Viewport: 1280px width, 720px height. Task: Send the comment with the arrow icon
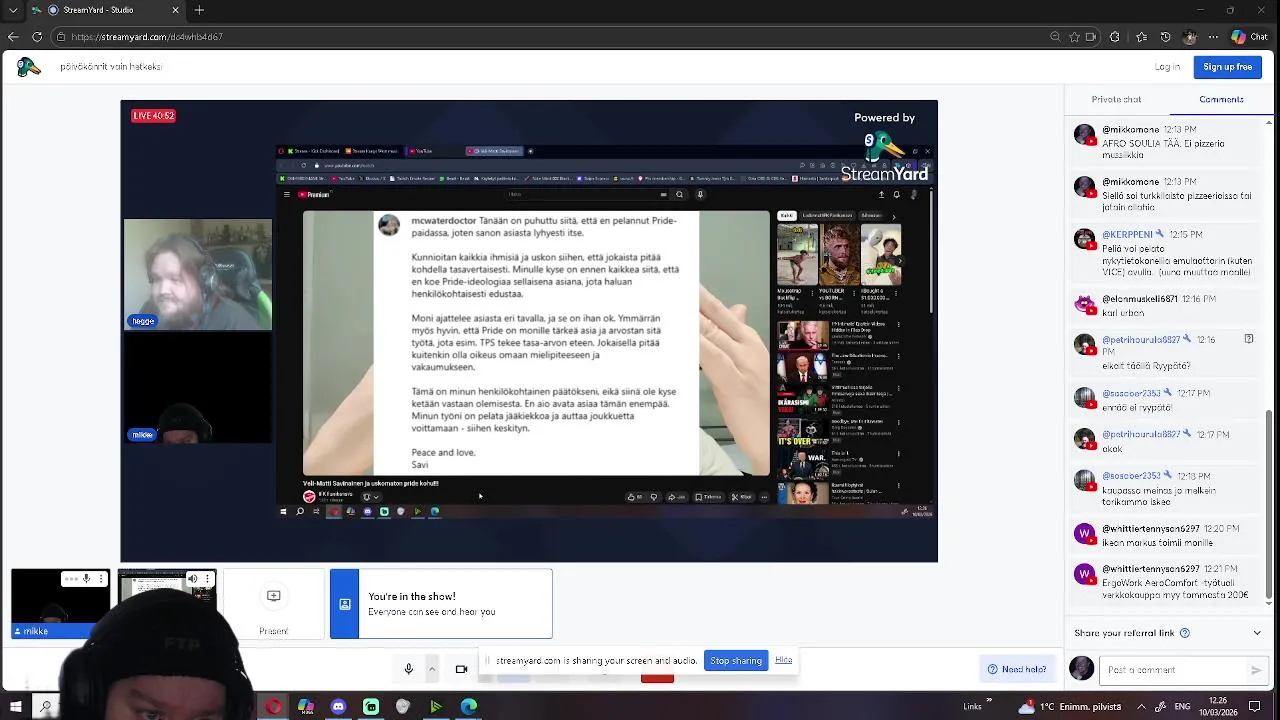tap(1256, 670)
